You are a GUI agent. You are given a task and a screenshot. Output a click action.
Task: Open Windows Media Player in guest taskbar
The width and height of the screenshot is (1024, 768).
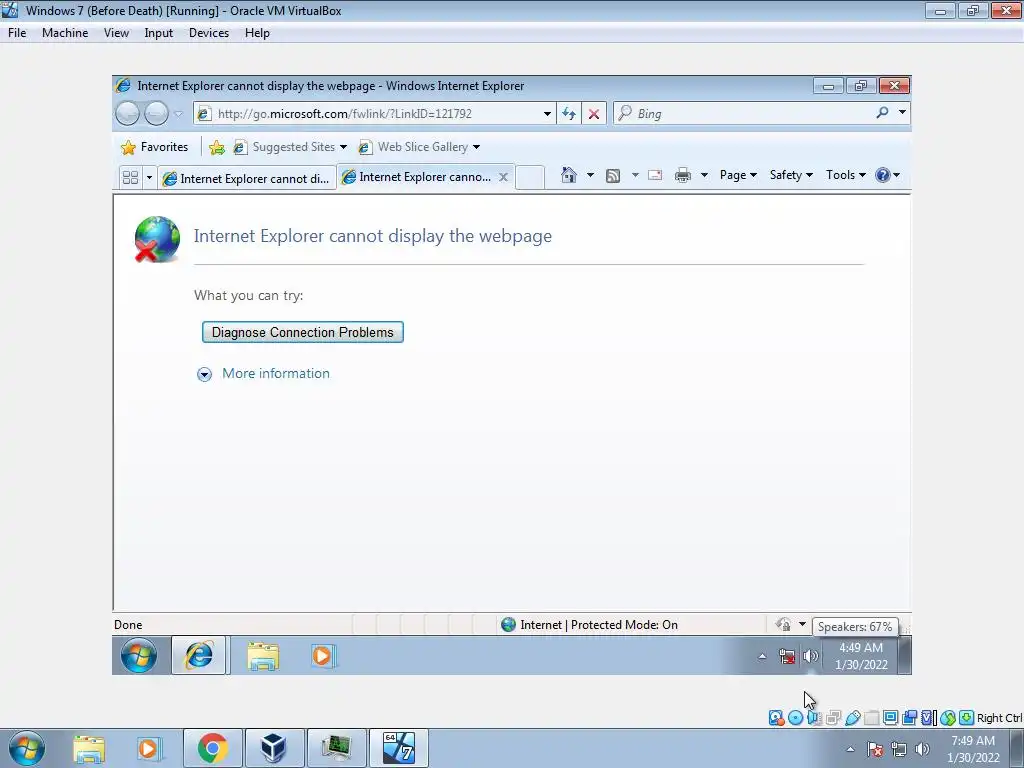[x=323, y=656]
